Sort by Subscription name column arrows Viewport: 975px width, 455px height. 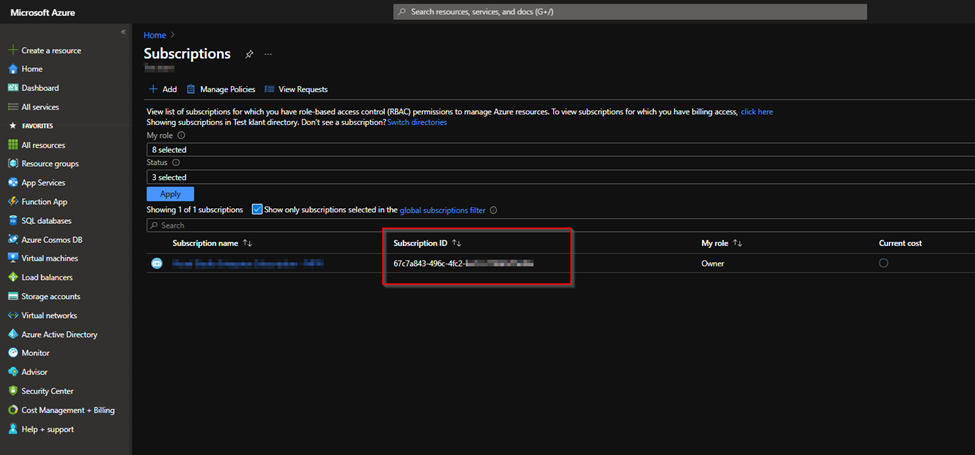[247, 243]
